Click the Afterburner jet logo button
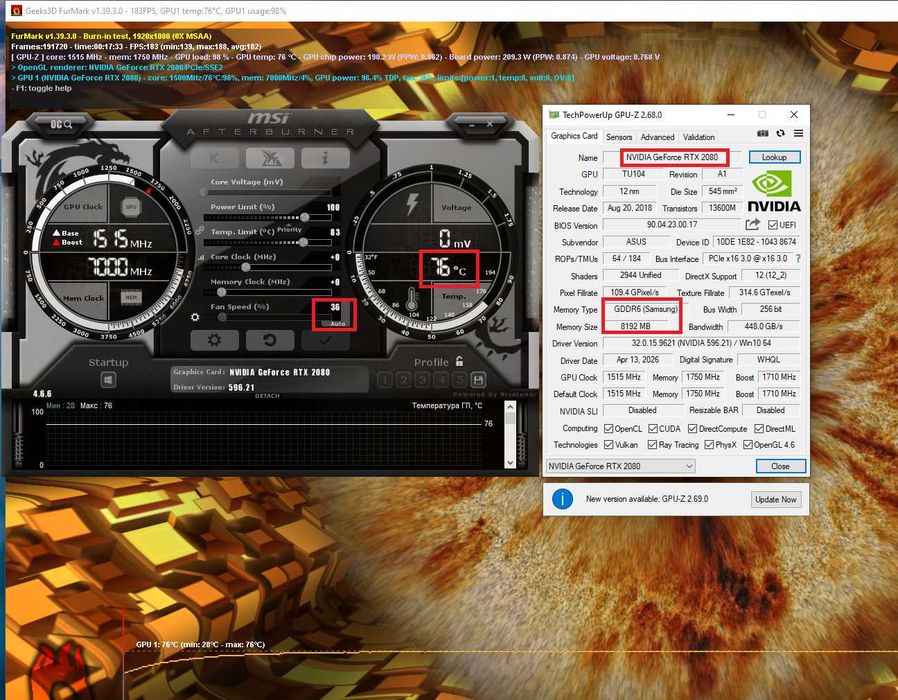The height and width of the screenshot is (700, 898). coord(270,158)
